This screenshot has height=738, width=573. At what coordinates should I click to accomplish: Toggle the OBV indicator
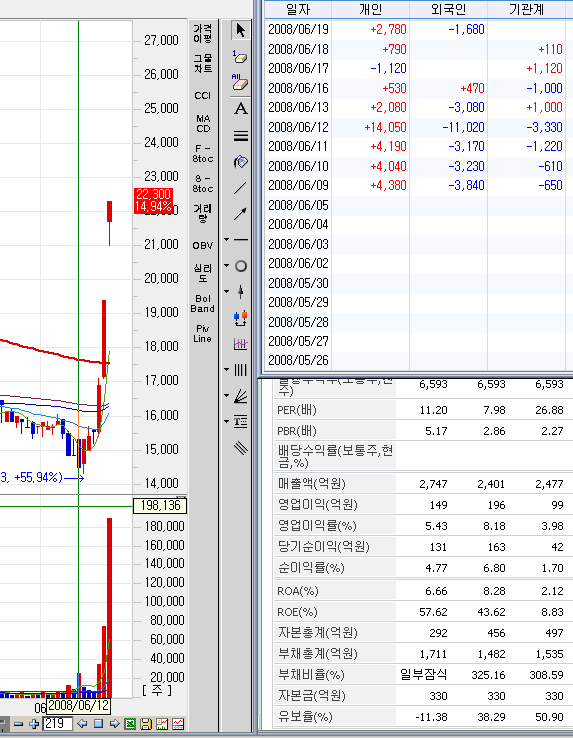pos(202,245)
